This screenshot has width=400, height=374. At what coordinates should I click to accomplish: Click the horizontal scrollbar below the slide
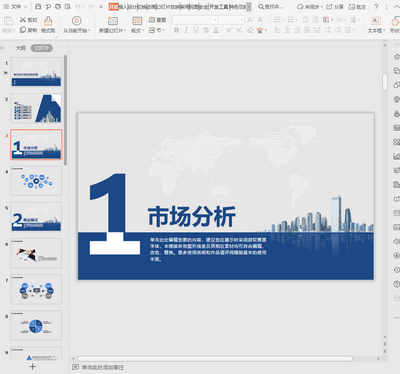click(x=215, y=359)
